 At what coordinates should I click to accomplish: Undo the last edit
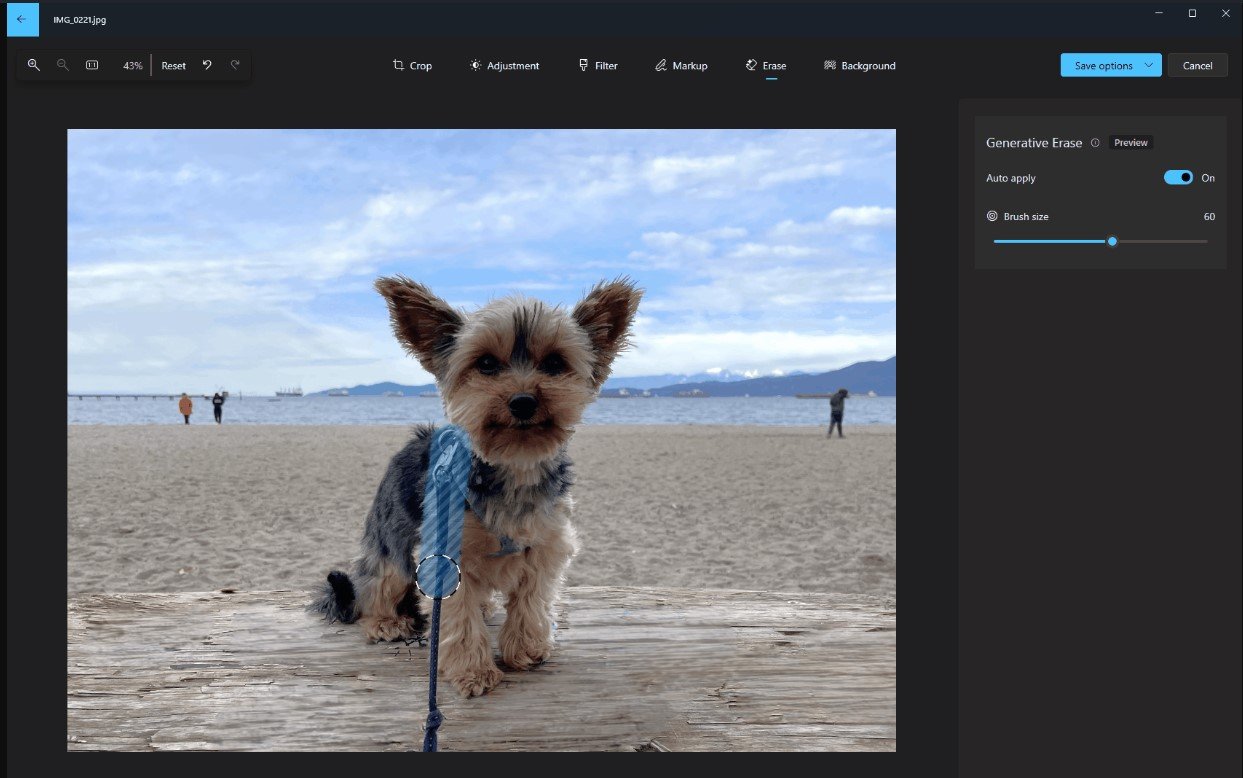coord(207,65)
